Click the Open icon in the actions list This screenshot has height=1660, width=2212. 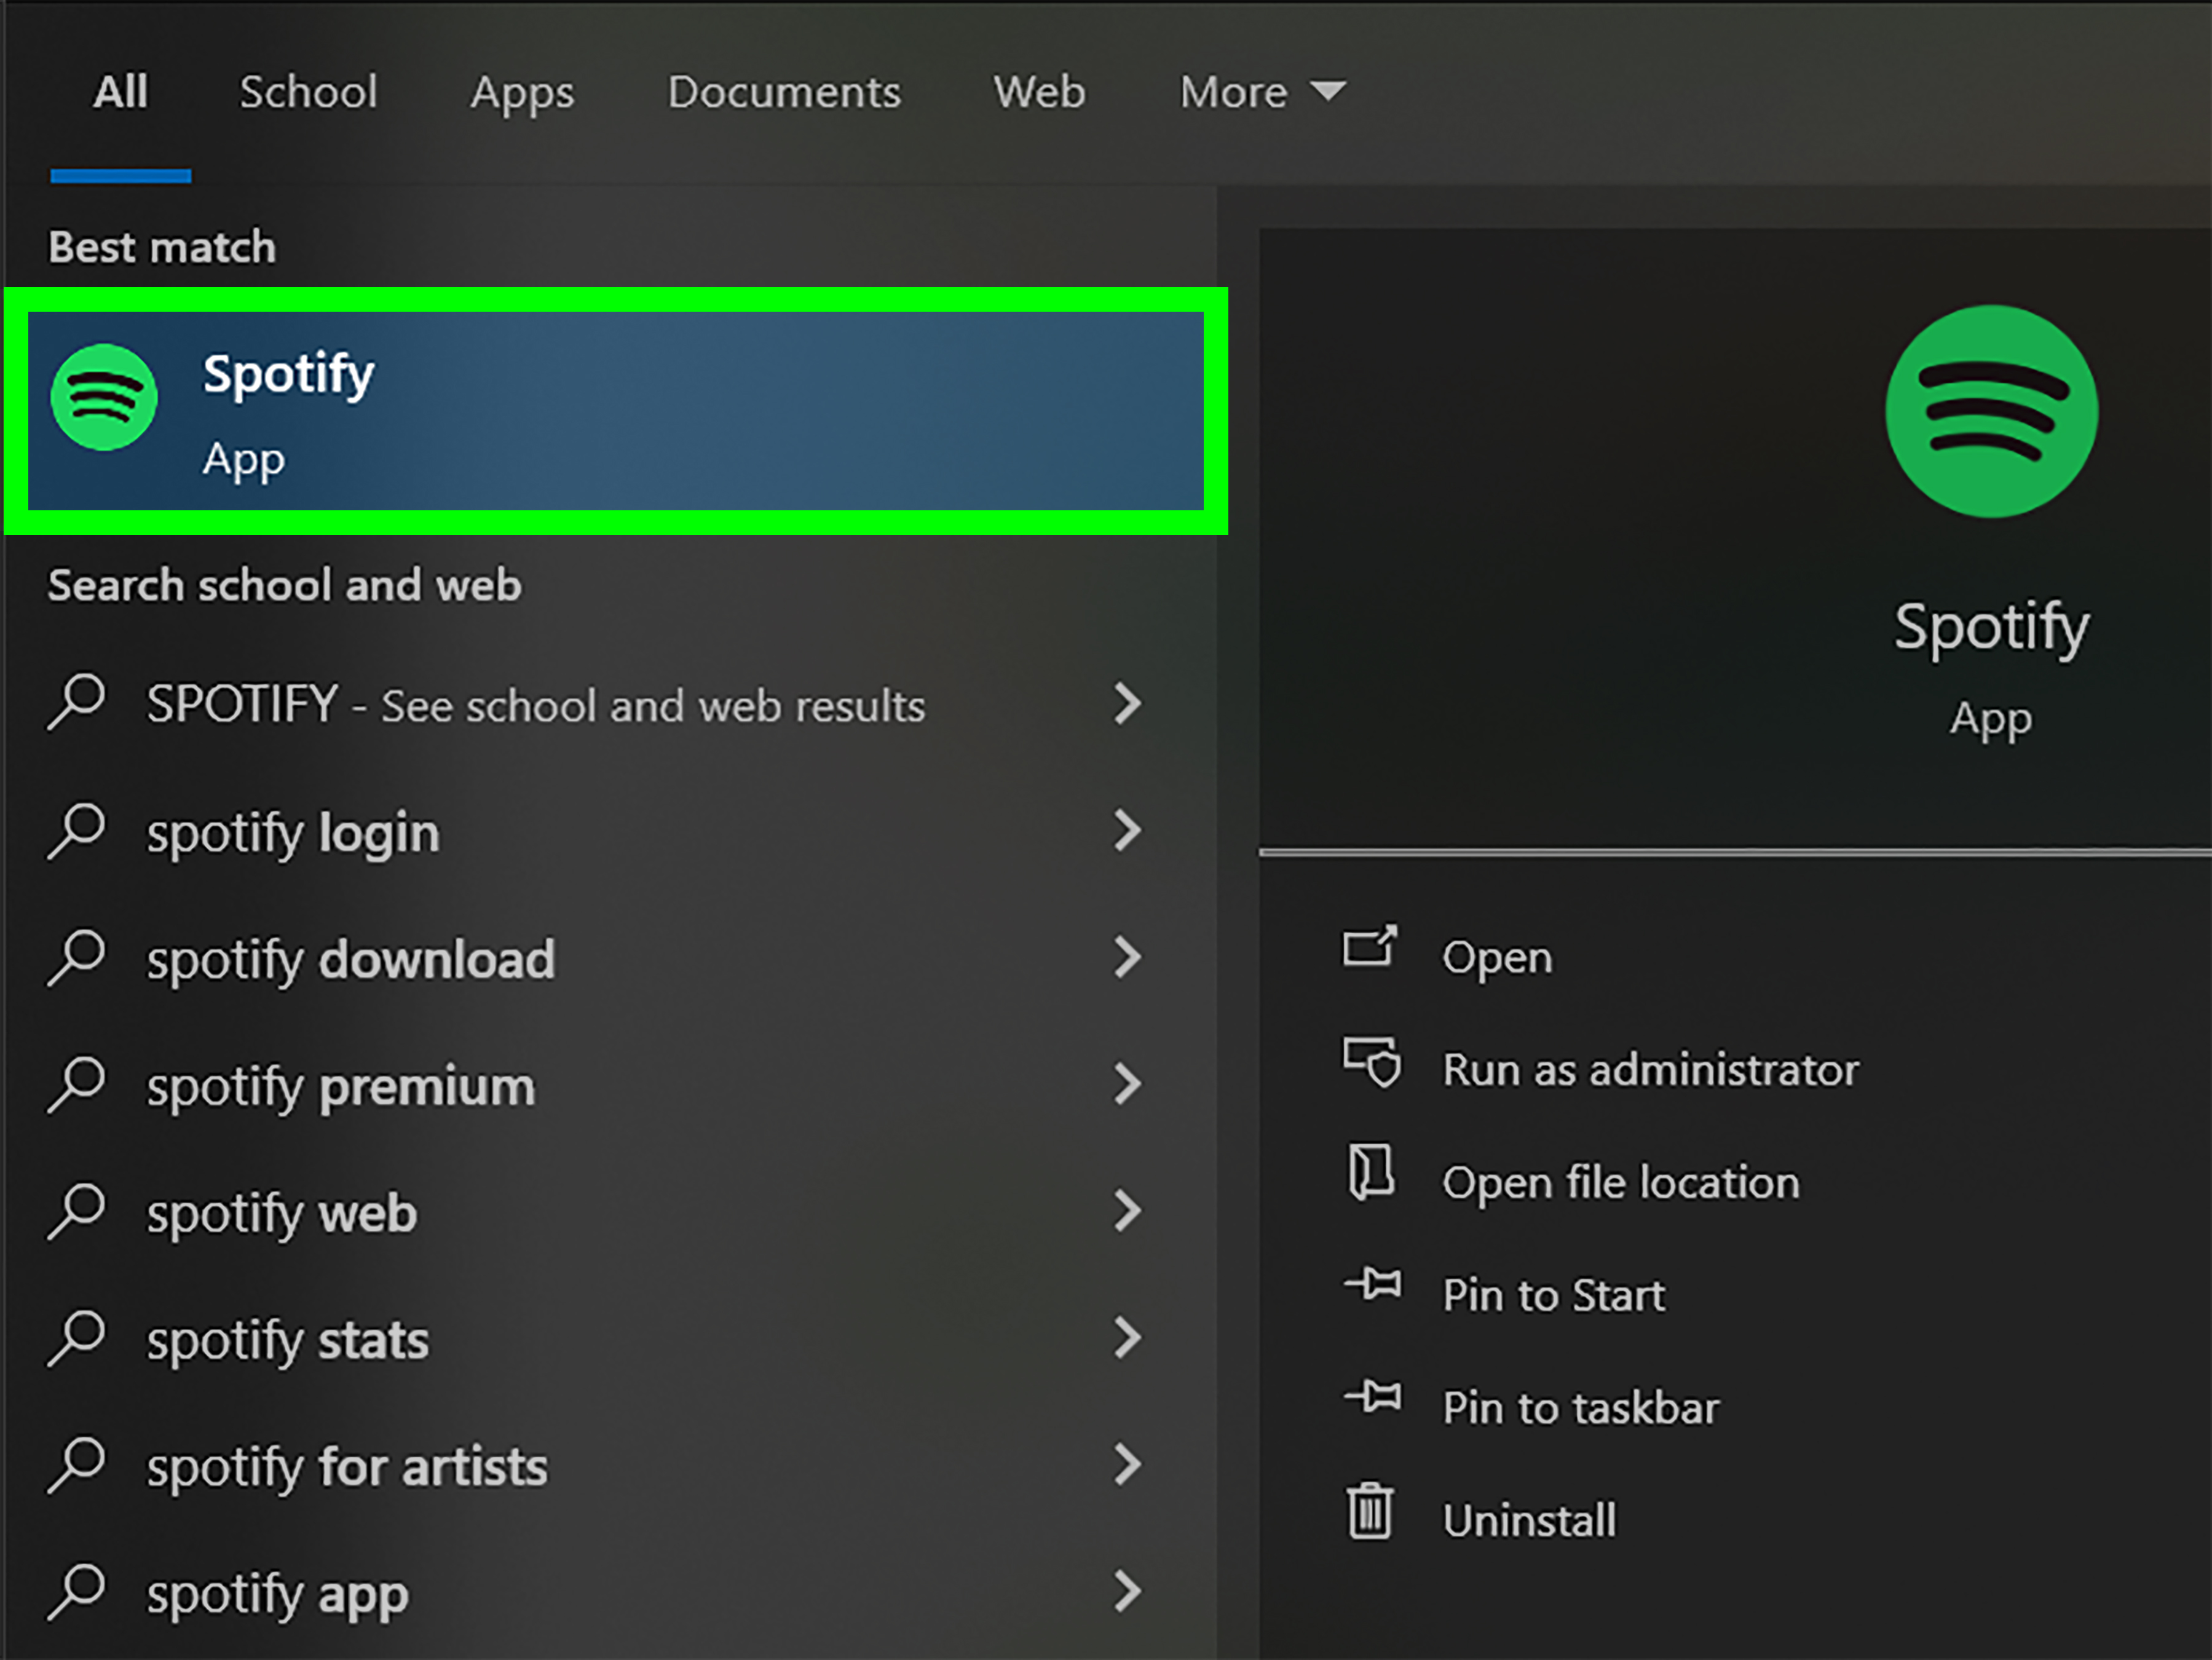click(x=1370, y=946)
